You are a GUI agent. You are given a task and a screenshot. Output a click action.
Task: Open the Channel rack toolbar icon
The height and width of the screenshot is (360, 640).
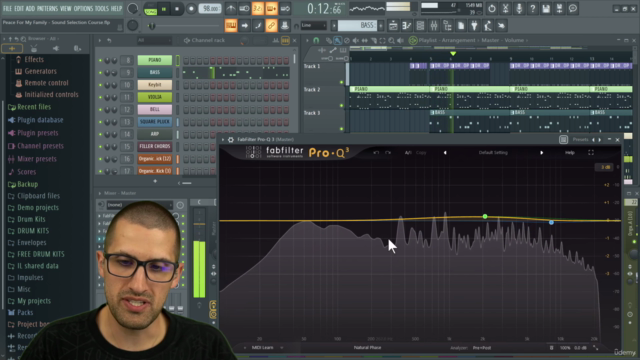420,26
